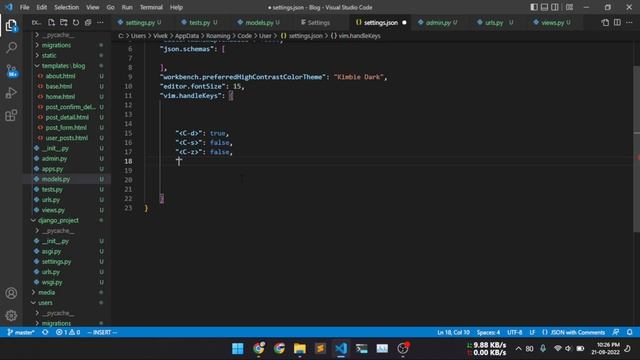Collapse the templates\blog folder
Viewport: 640px width, 360px height.
[63, 65]
